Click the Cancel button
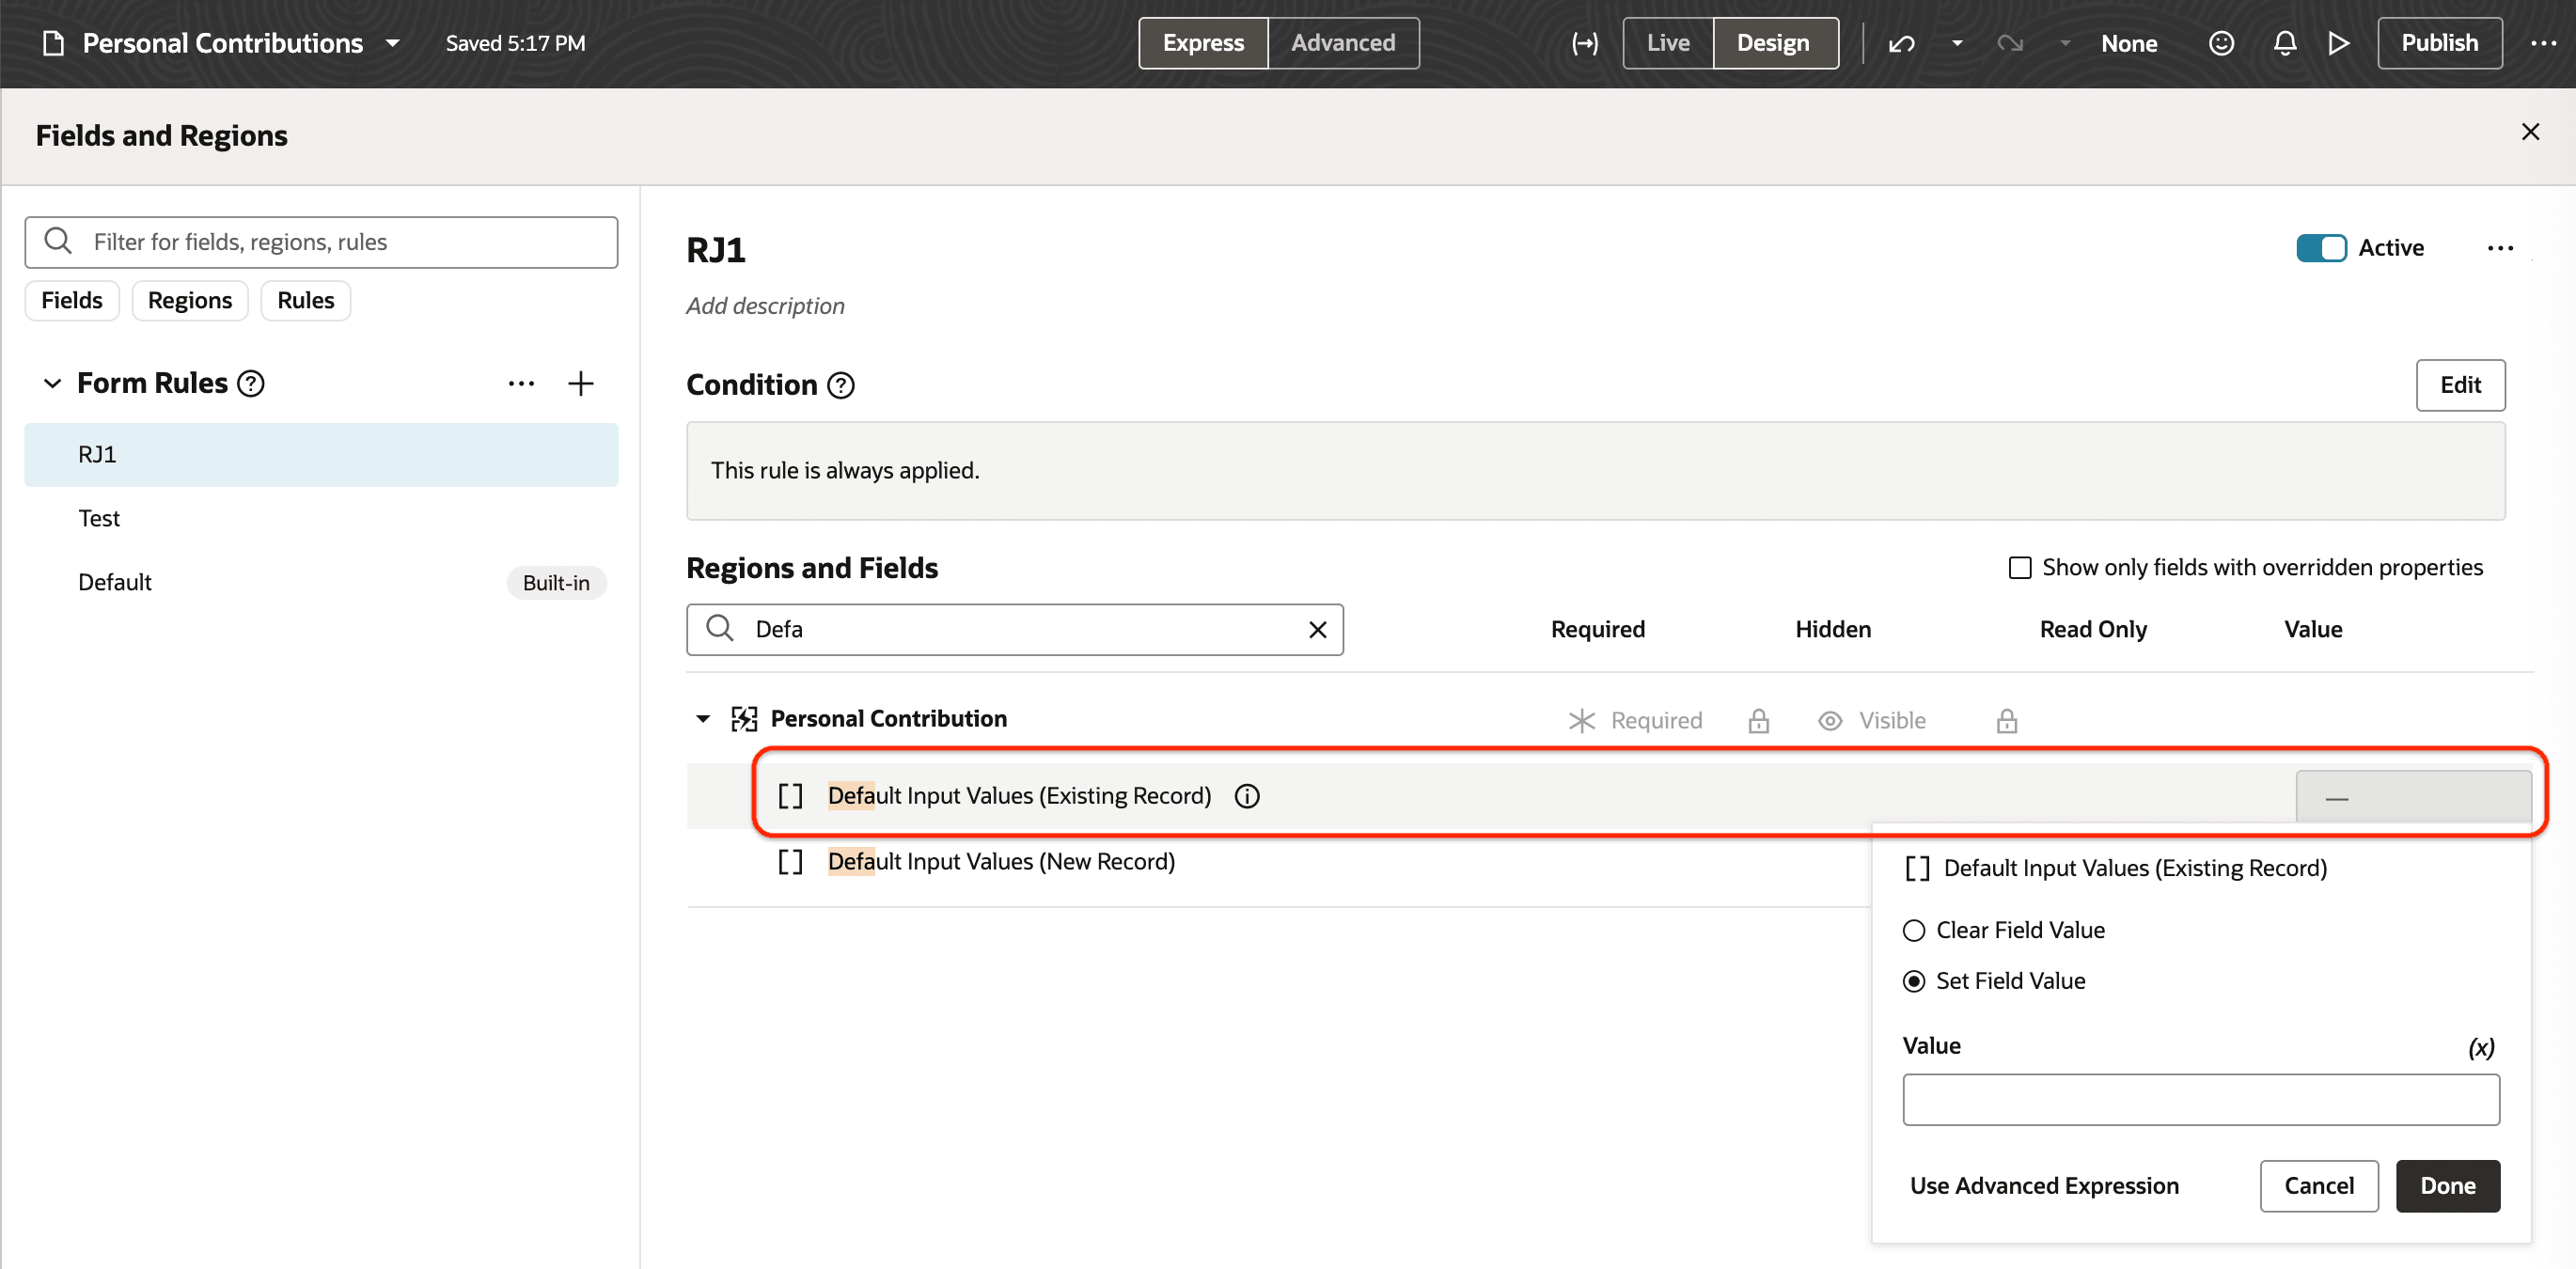Viewport: 2576px width, 1269px height. (2318, 1186)
